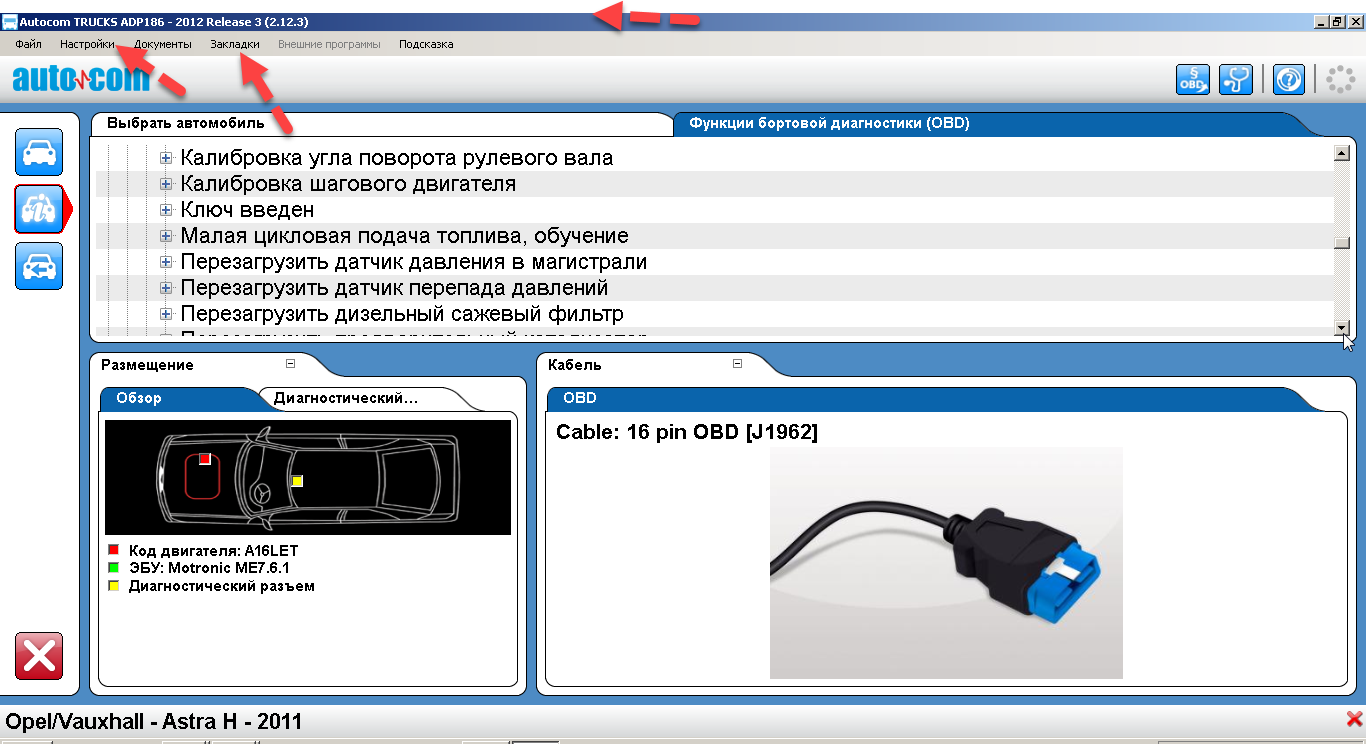Click the Код двигателя: A16LET text

pyautogui.click(x=213, y=550)
